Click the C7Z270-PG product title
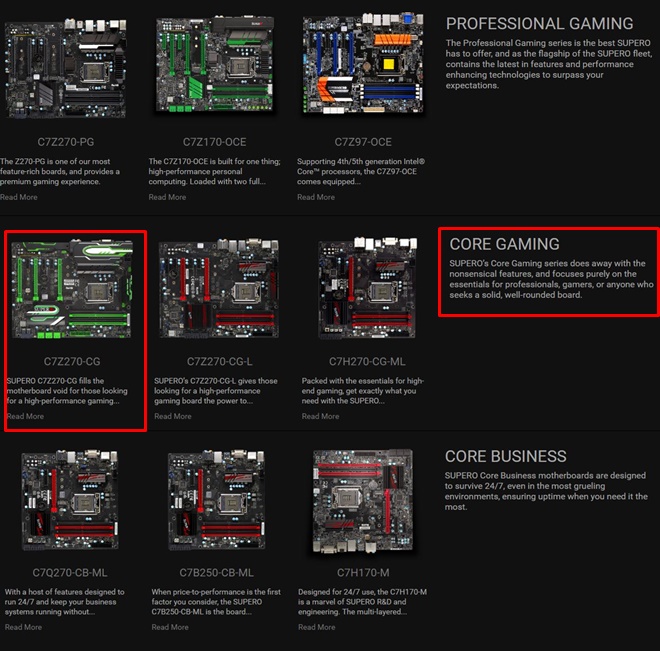 click(66, 142)
